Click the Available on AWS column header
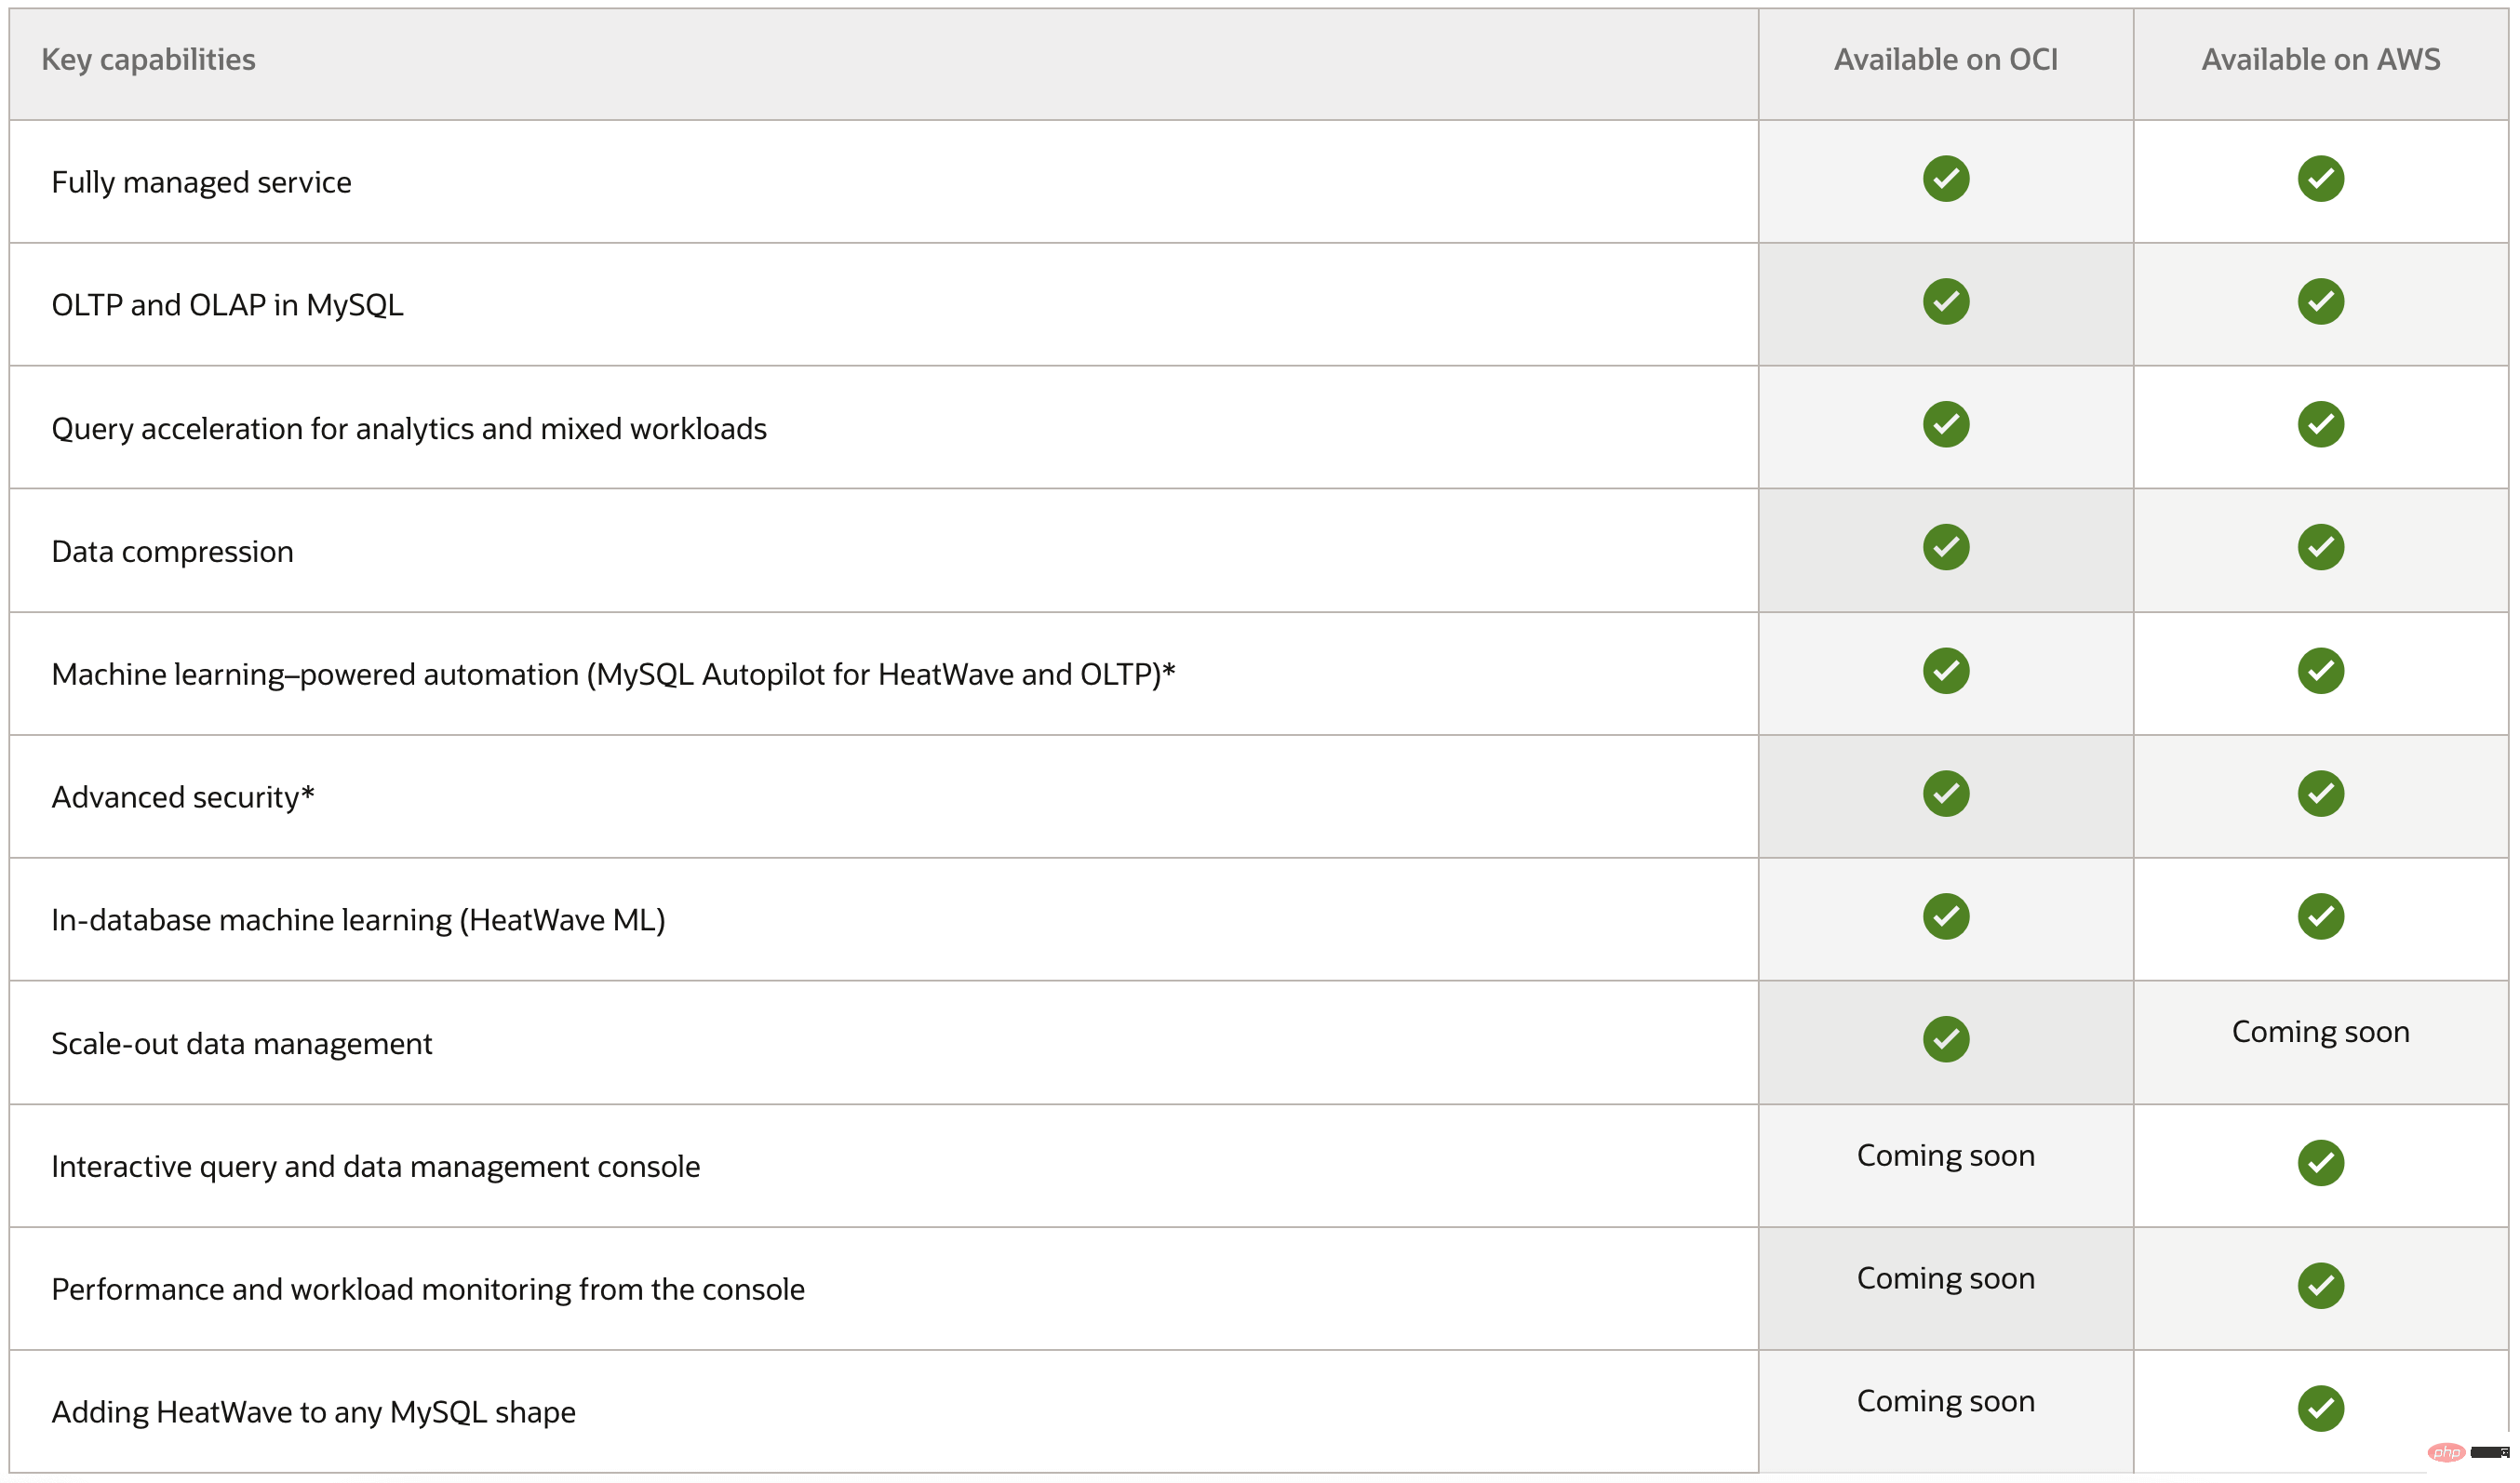 2321,60
